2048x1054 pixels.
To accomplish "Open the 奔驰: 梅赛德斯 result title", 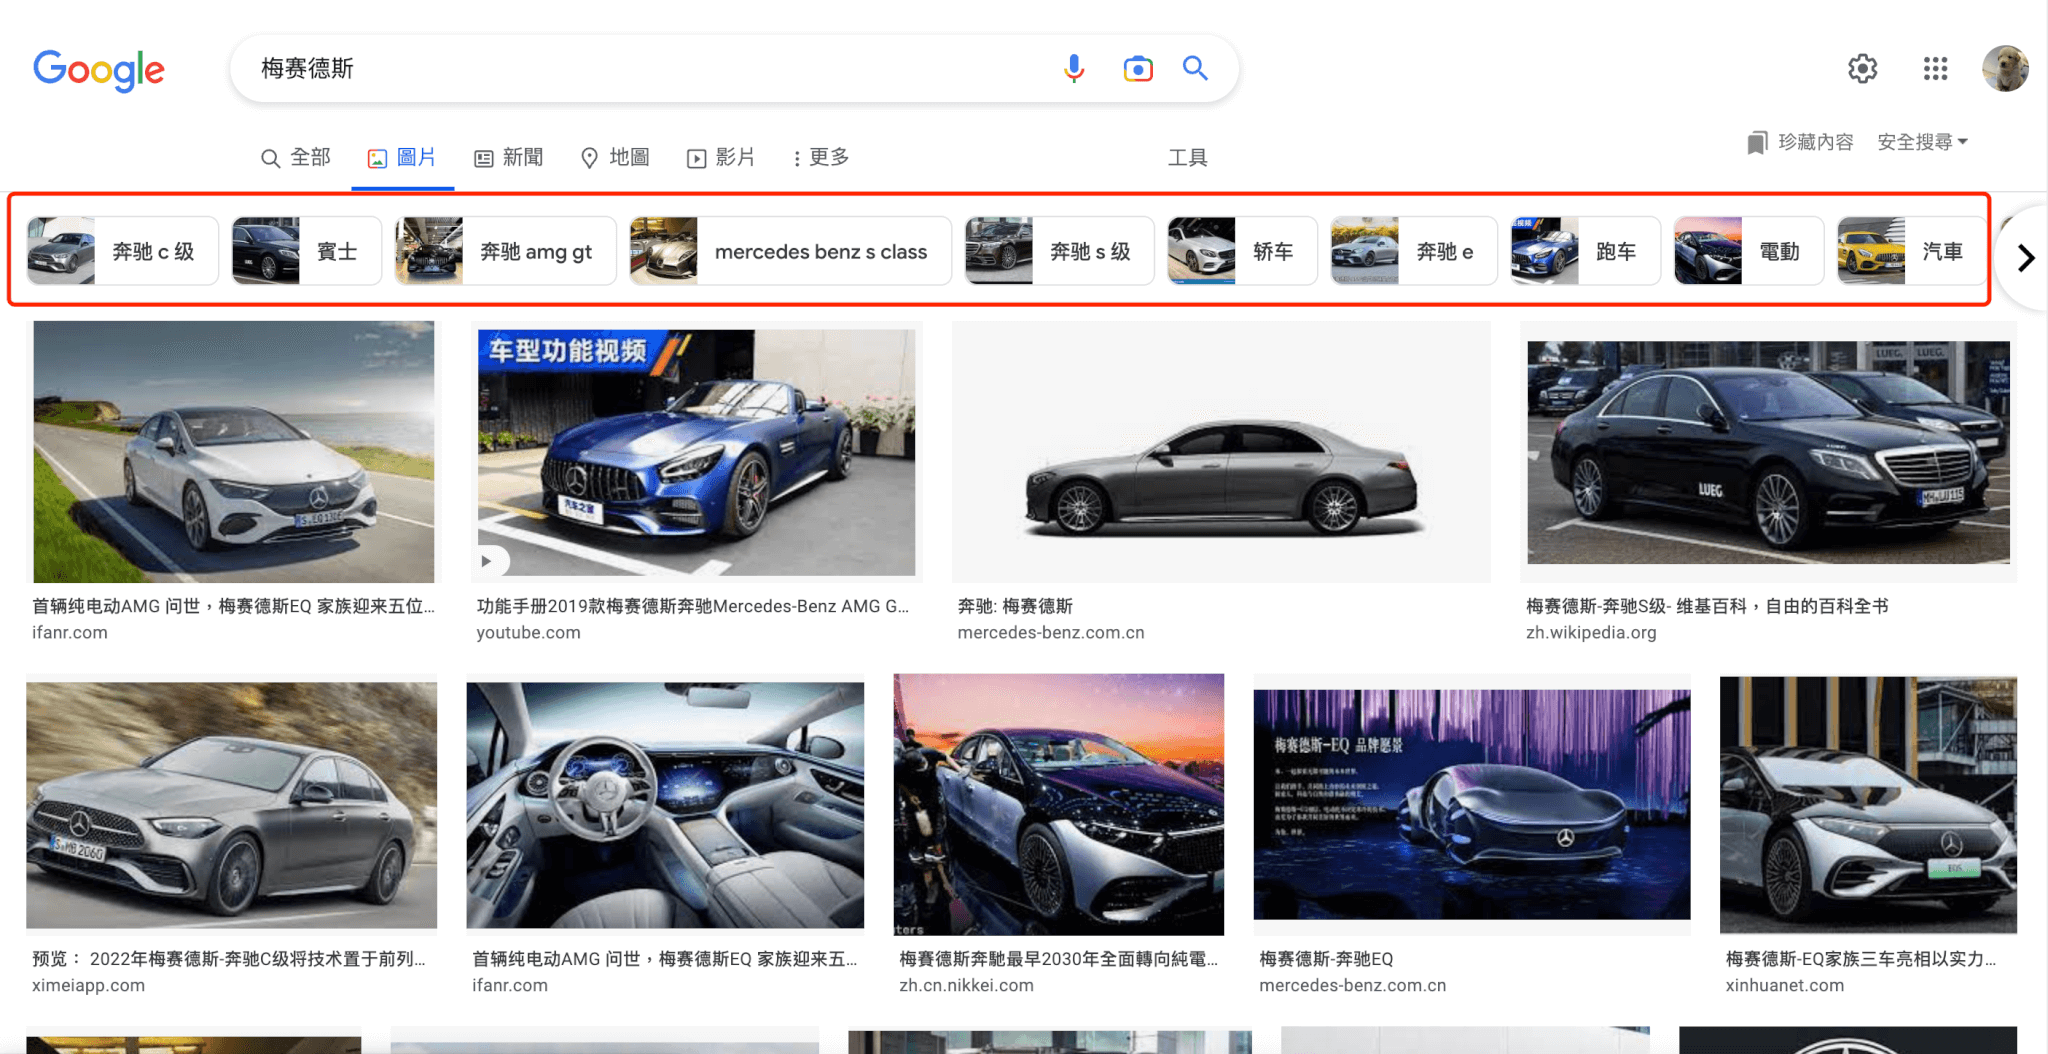I will [1015, 606].
